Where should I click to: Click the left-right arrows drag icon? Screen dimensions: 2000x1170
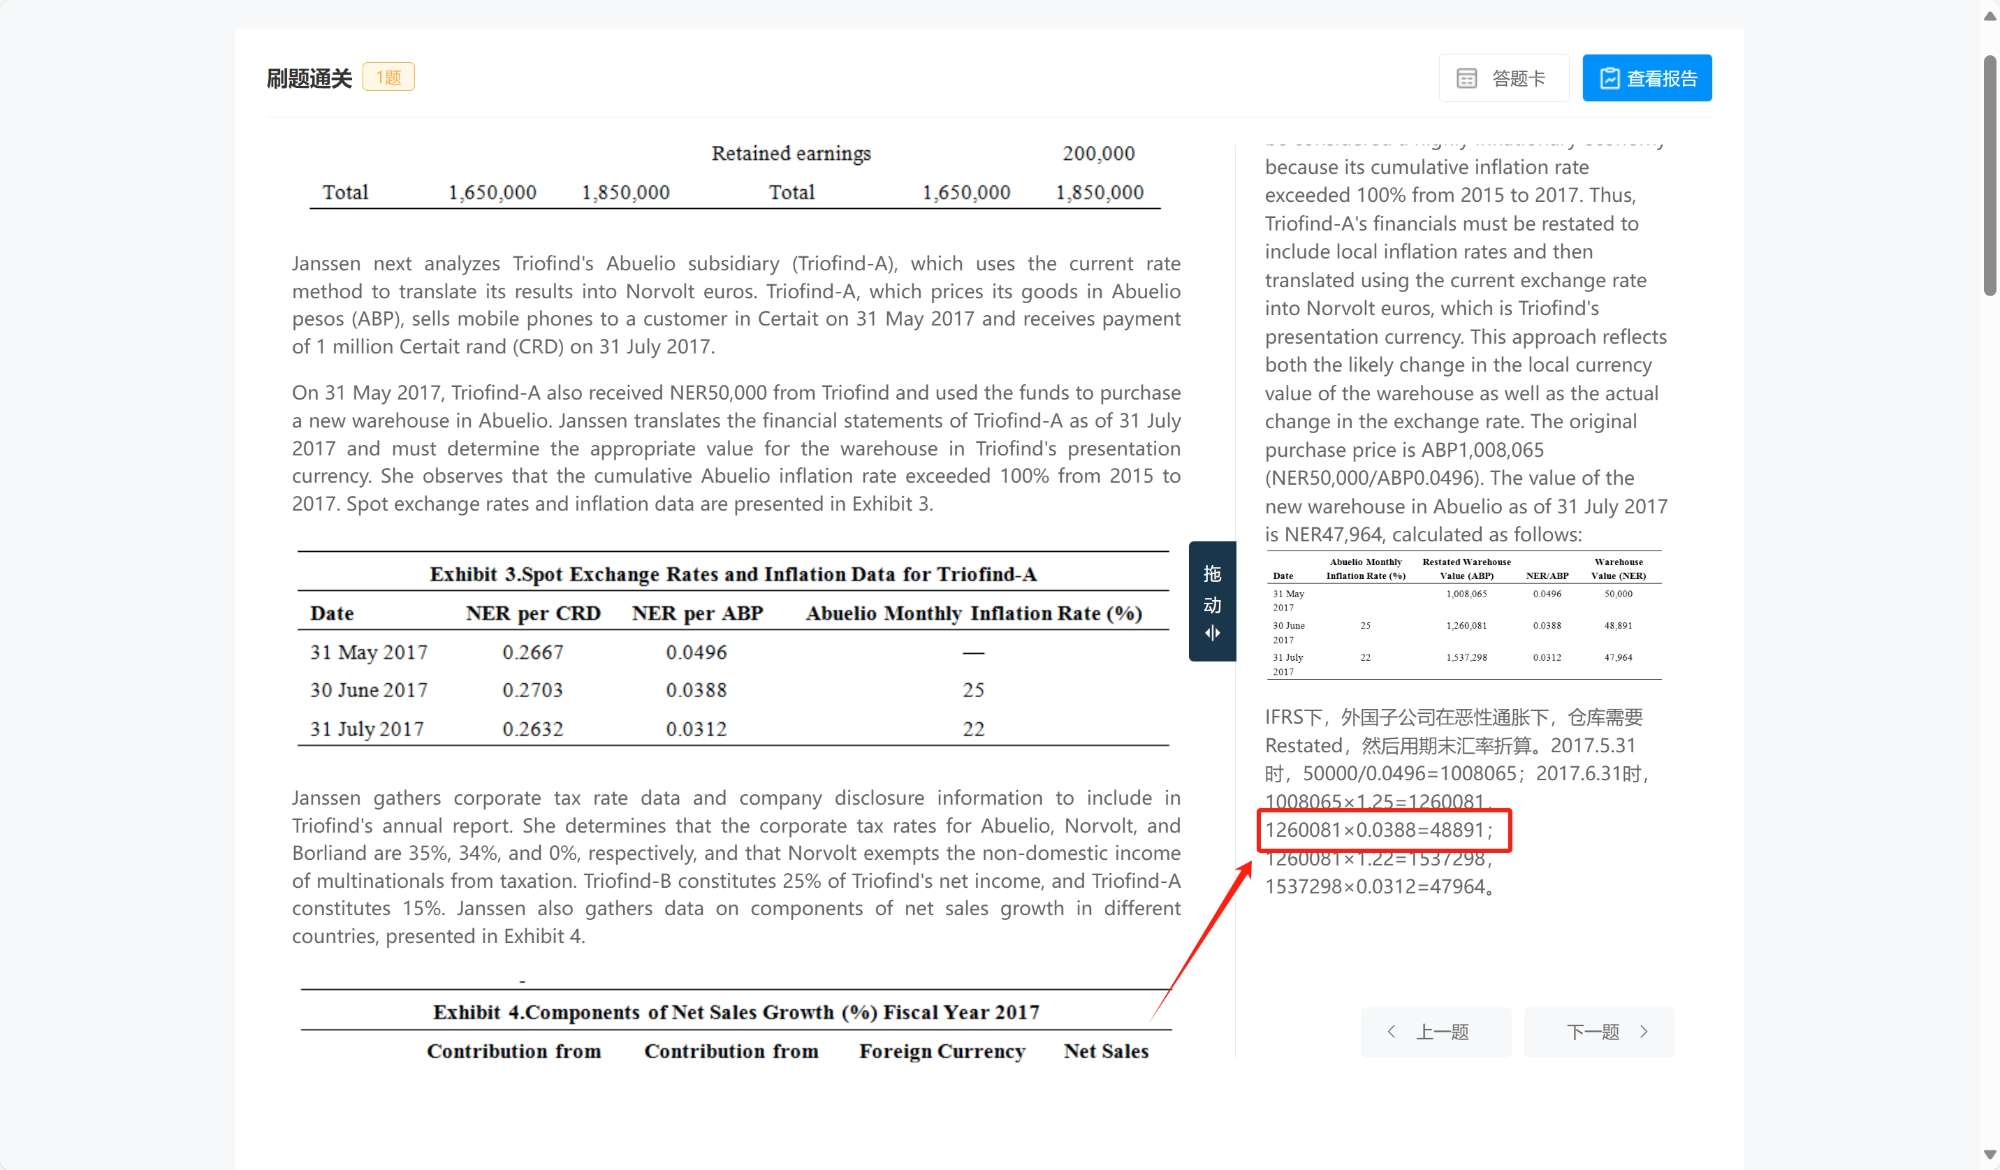click(1212, 633)
